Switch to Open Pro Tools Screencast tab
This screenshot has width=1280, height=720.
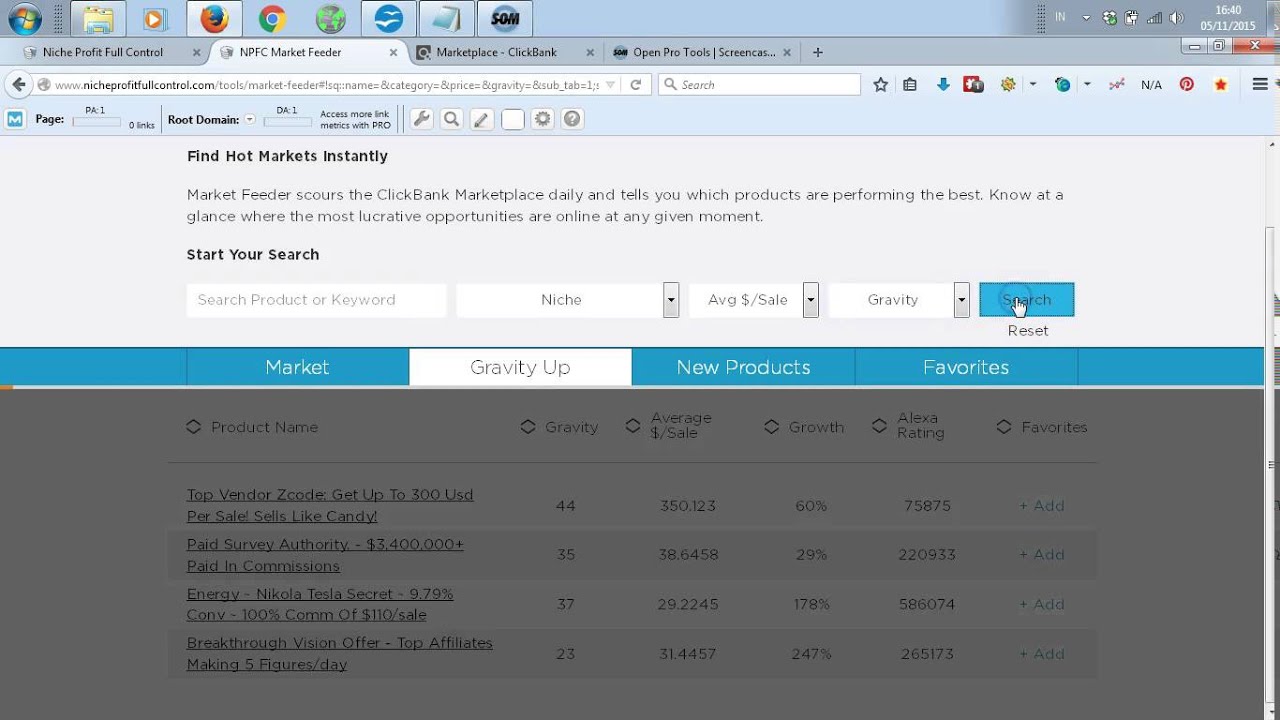pyautogui.click(x=704, y=52)
